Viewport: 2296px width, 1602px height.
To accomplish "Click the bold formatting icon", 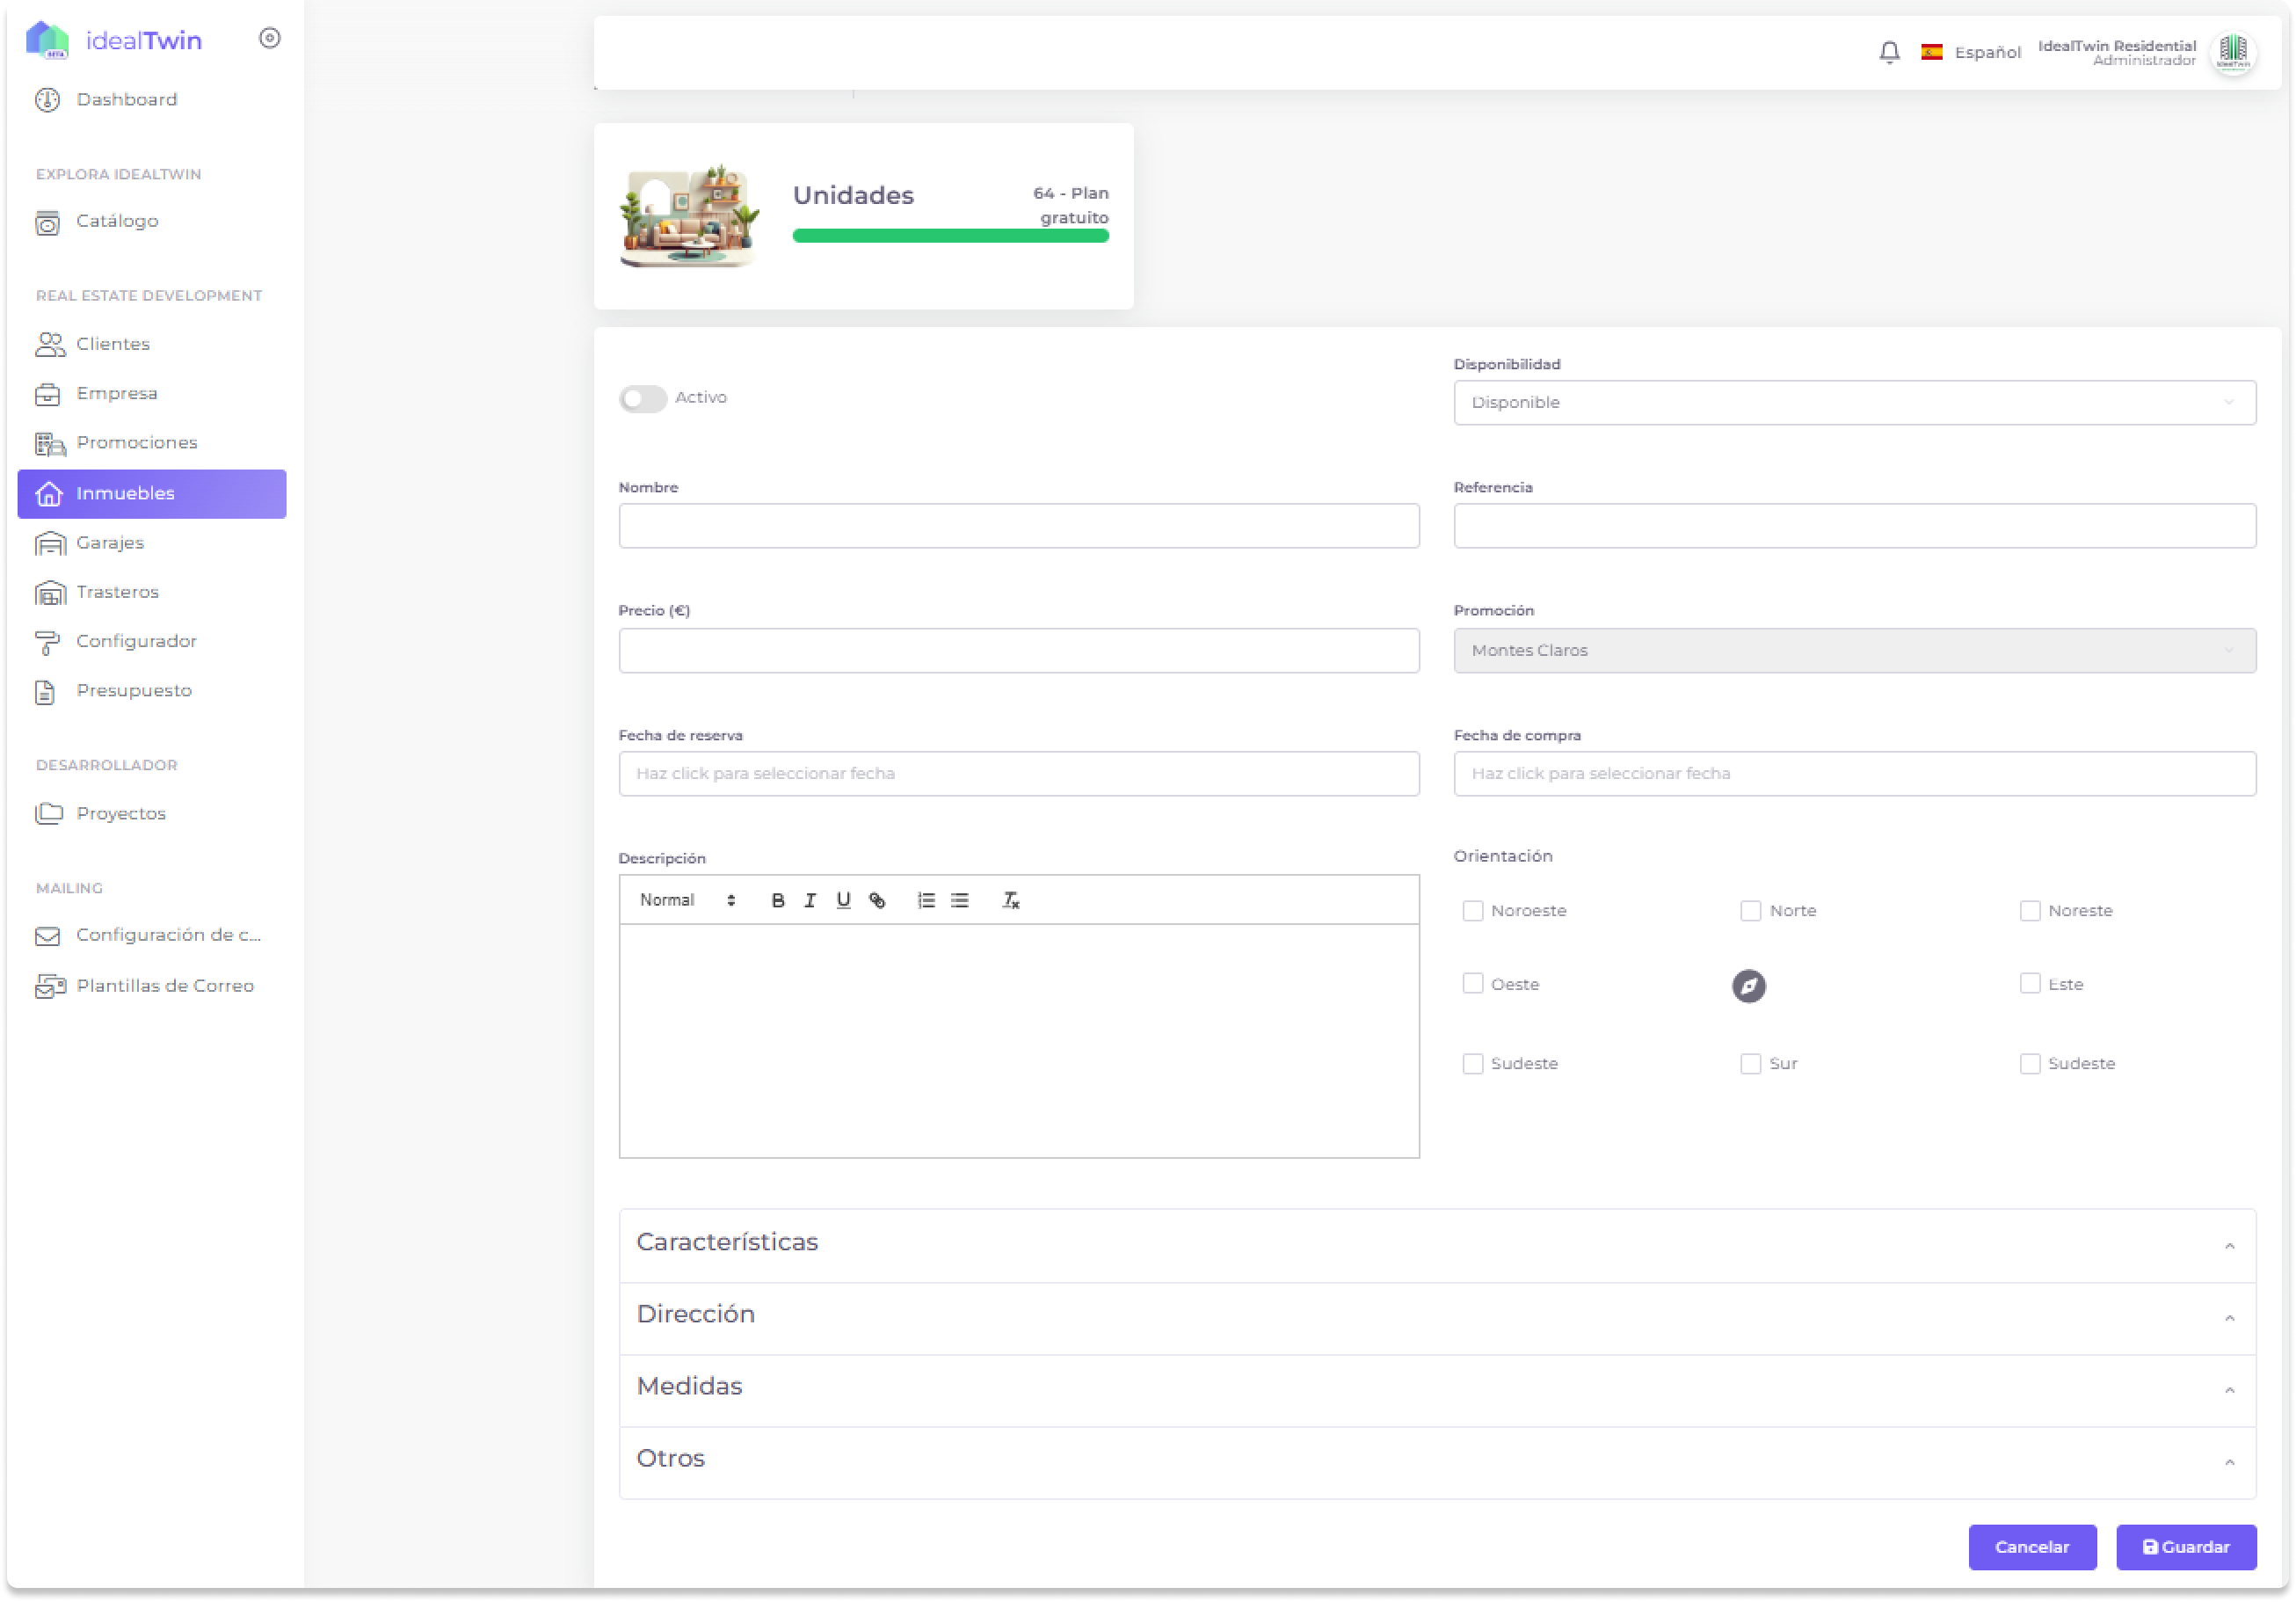I will tap(777, 900).
